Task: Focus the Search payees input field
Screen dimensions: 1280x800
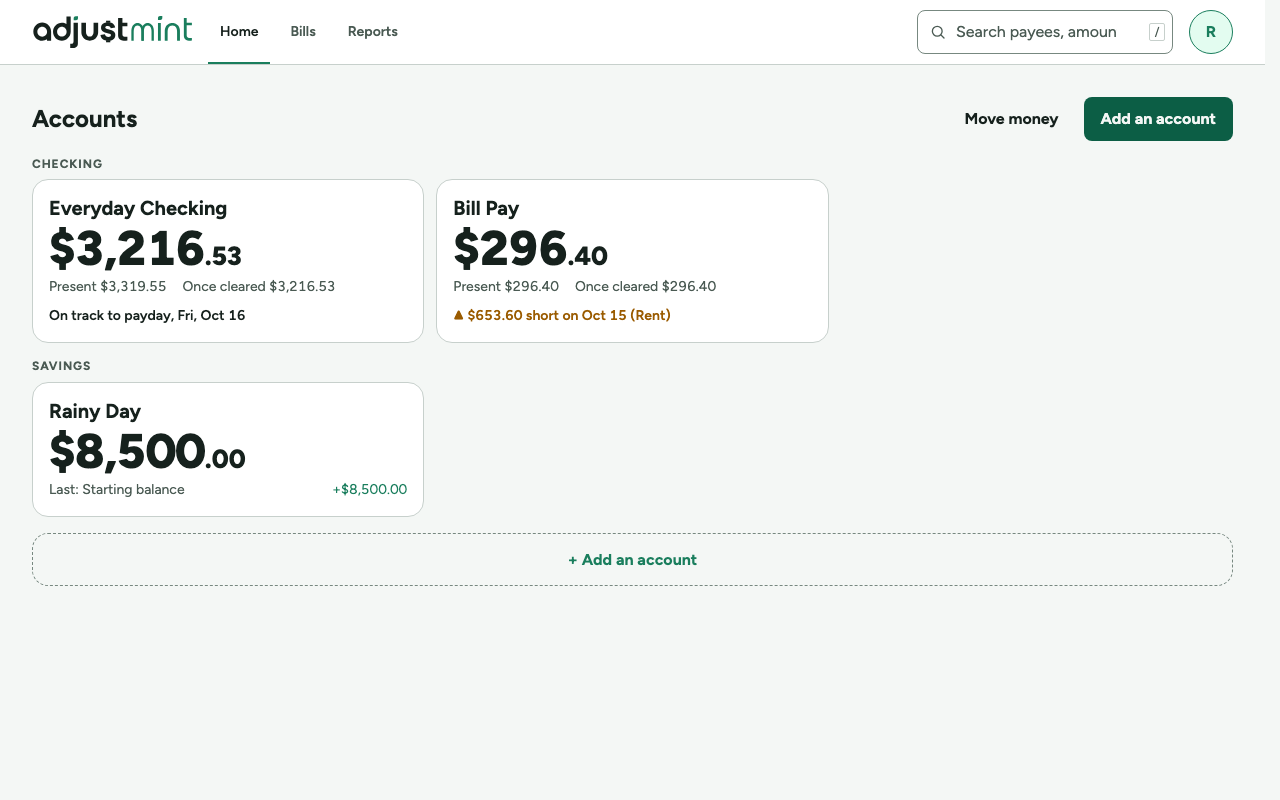Action: tap(1045, 32)
